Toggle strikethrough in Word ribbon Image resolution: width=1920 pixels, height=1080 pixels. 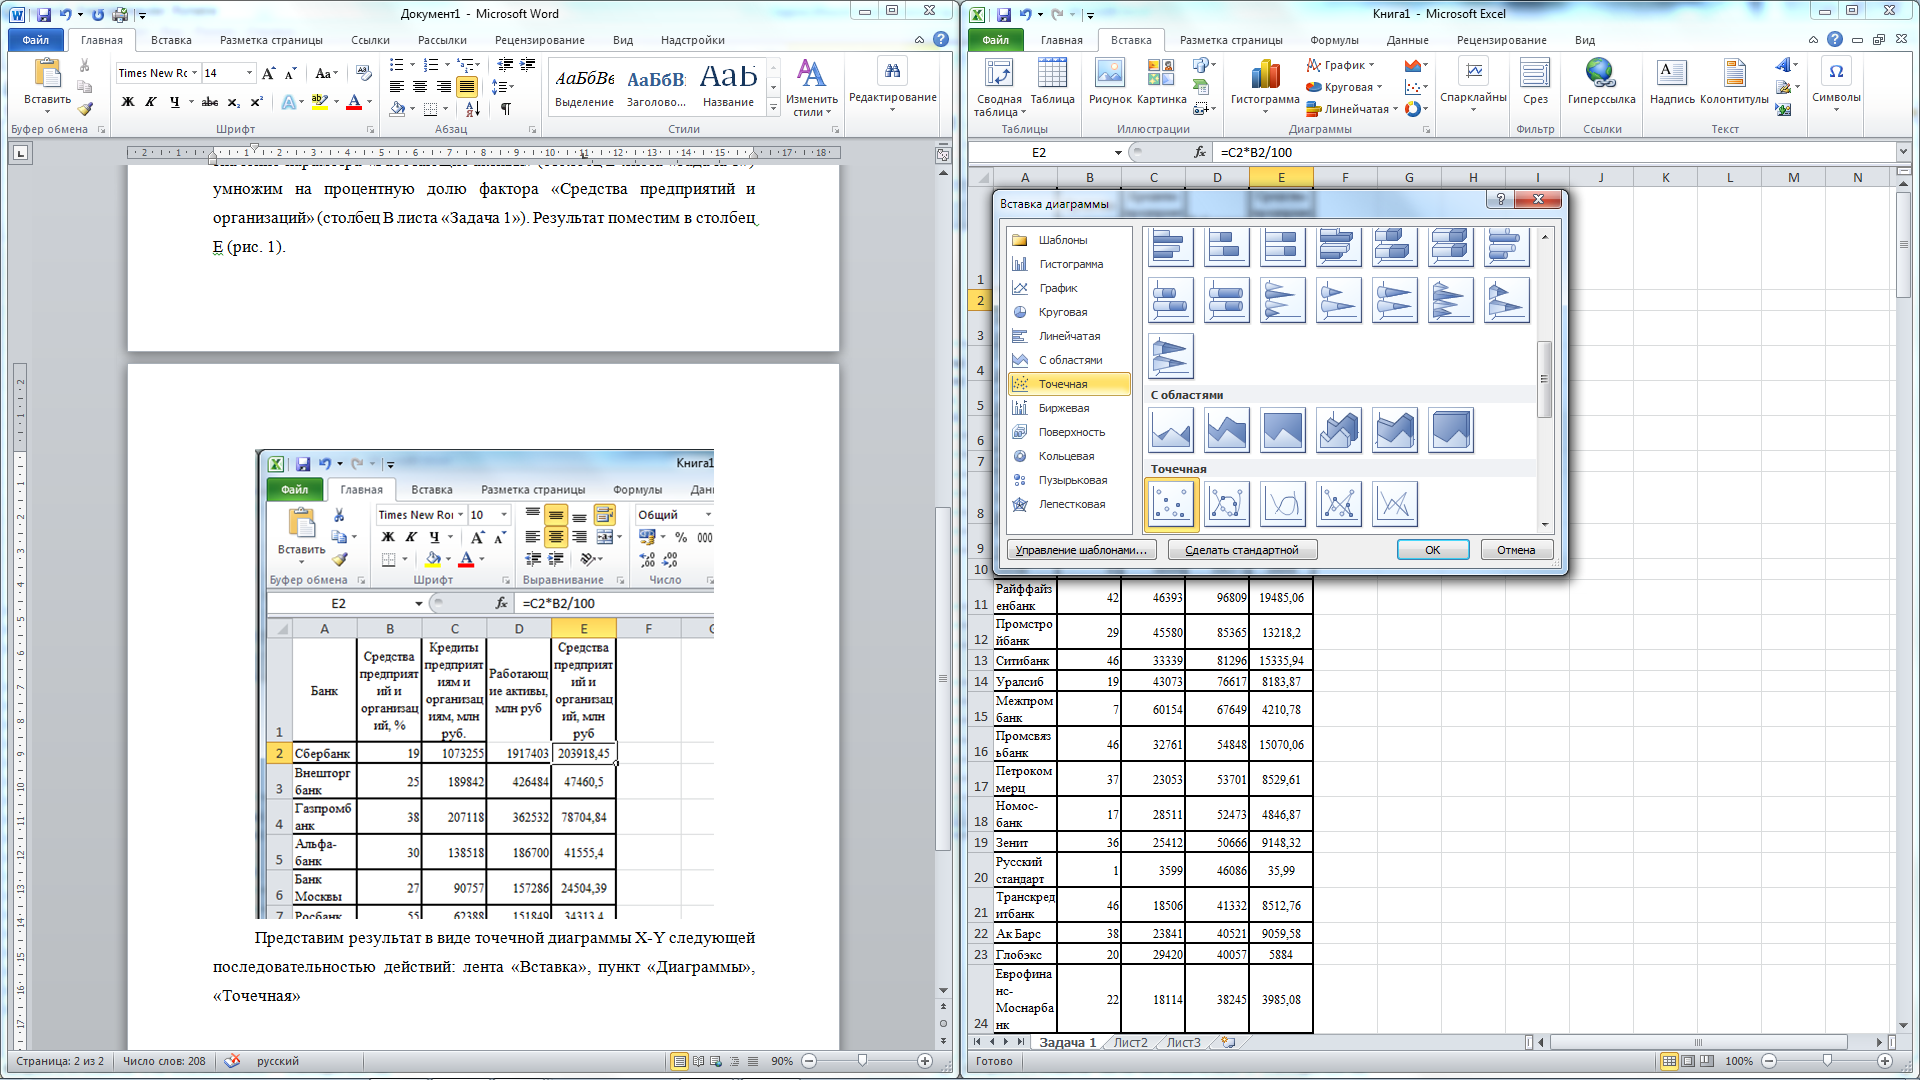209,102
